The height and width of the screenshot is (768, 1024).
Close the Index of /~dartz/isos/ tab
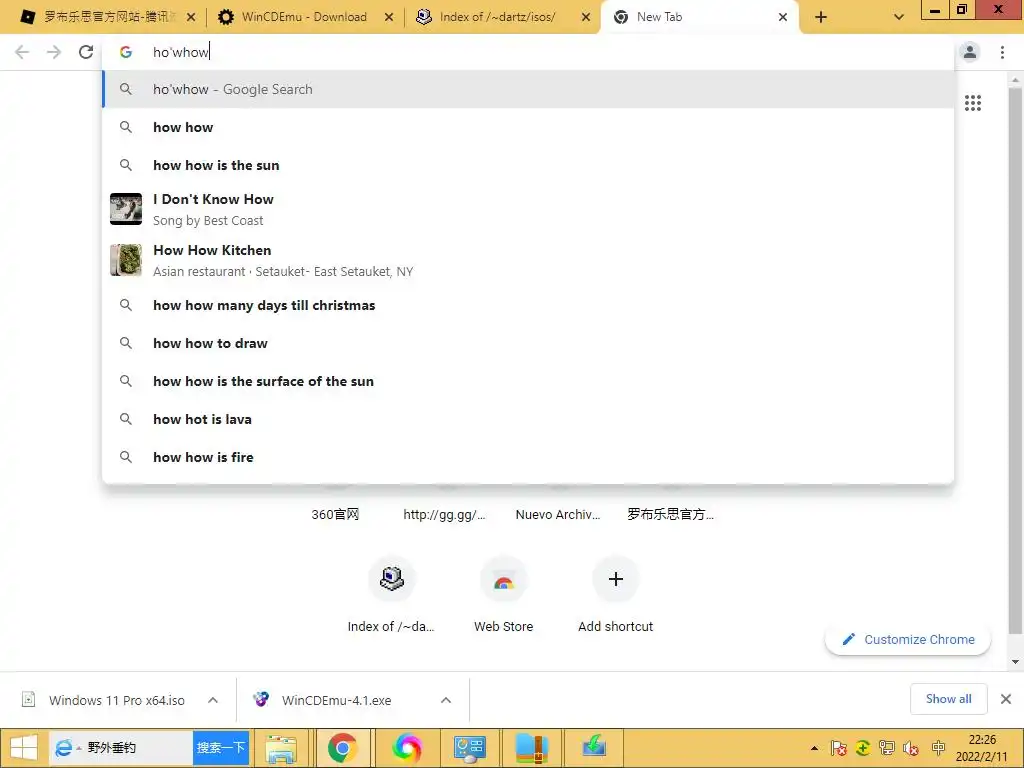pos(586,17)
